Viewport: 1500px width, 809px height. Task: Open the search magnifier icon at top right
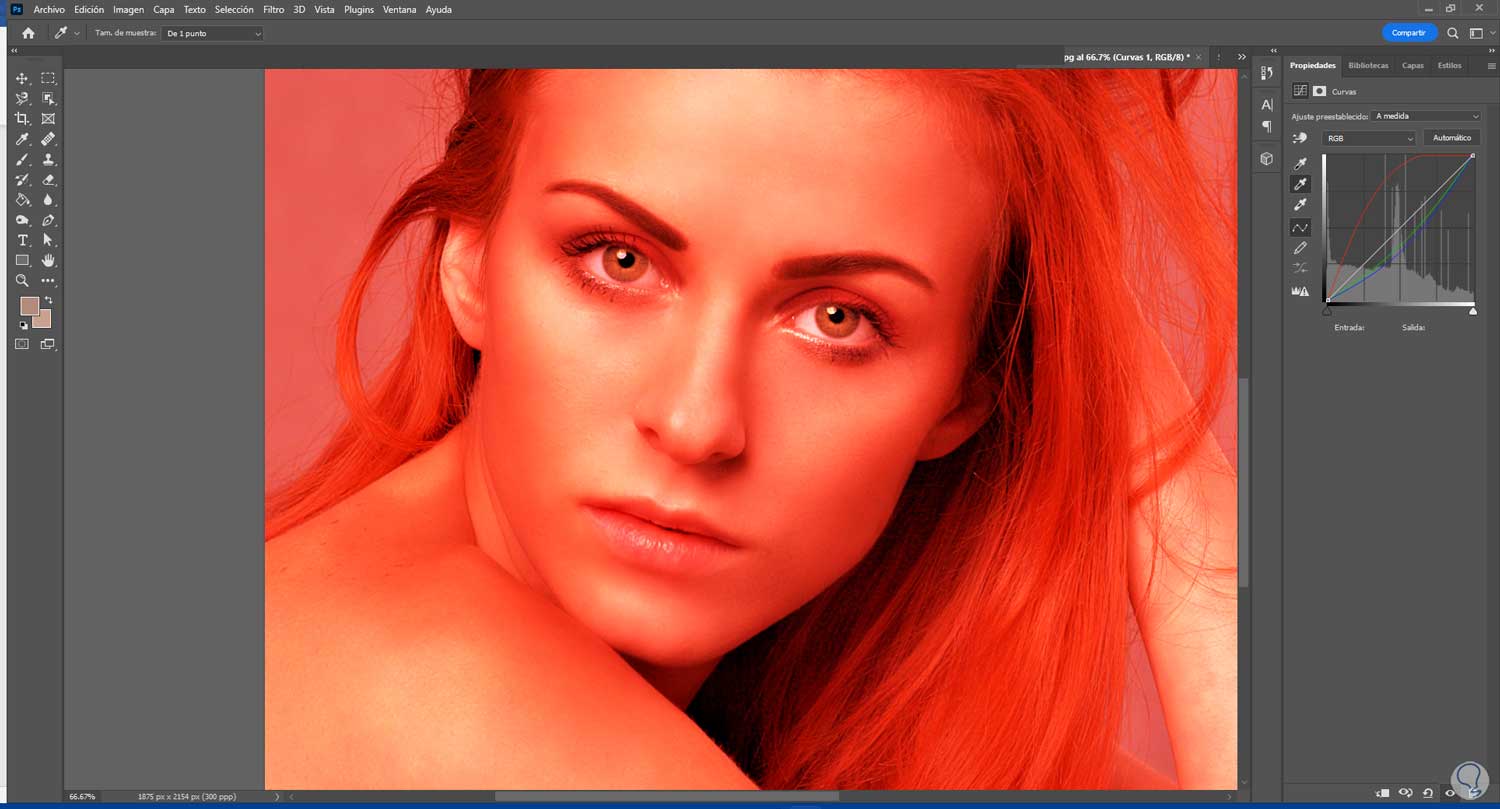pos(1453,33)
